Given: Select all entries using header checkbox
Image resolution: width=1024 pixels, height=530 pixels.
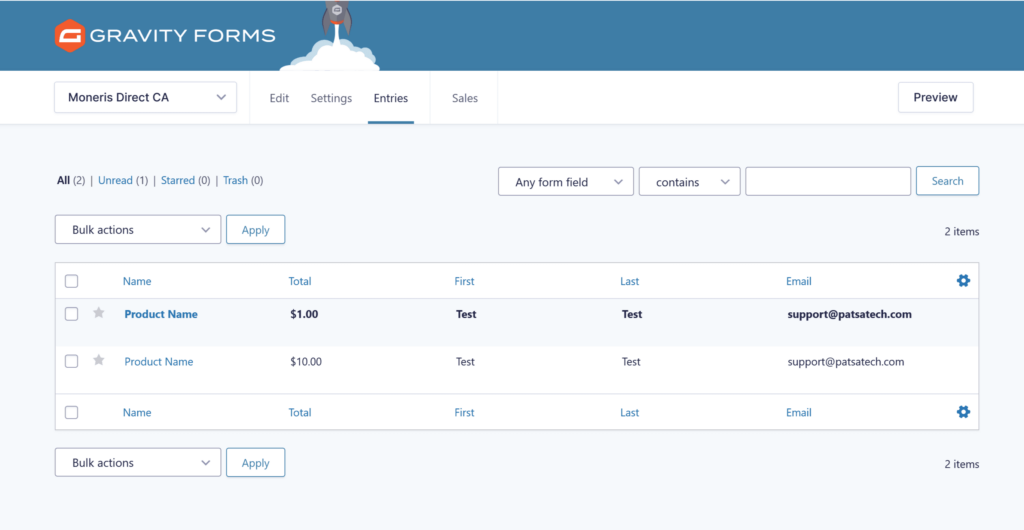Looking at the screenshot, I should pyautogui.click(x=72, y=281).
